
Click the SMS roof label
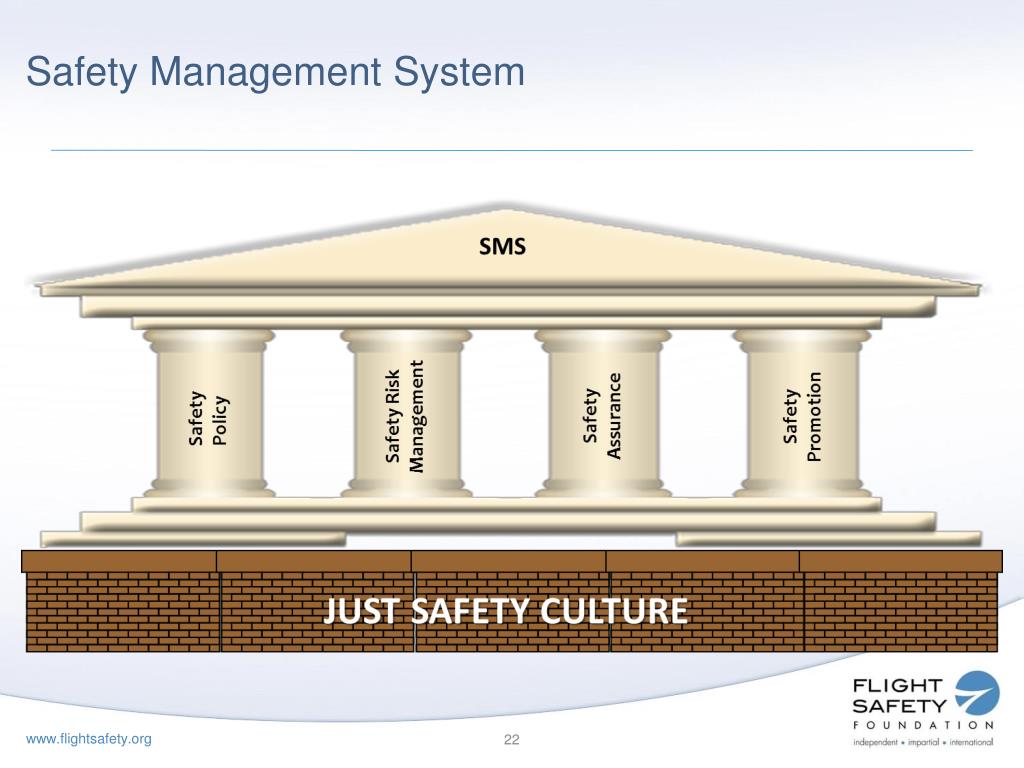point(502,247)
